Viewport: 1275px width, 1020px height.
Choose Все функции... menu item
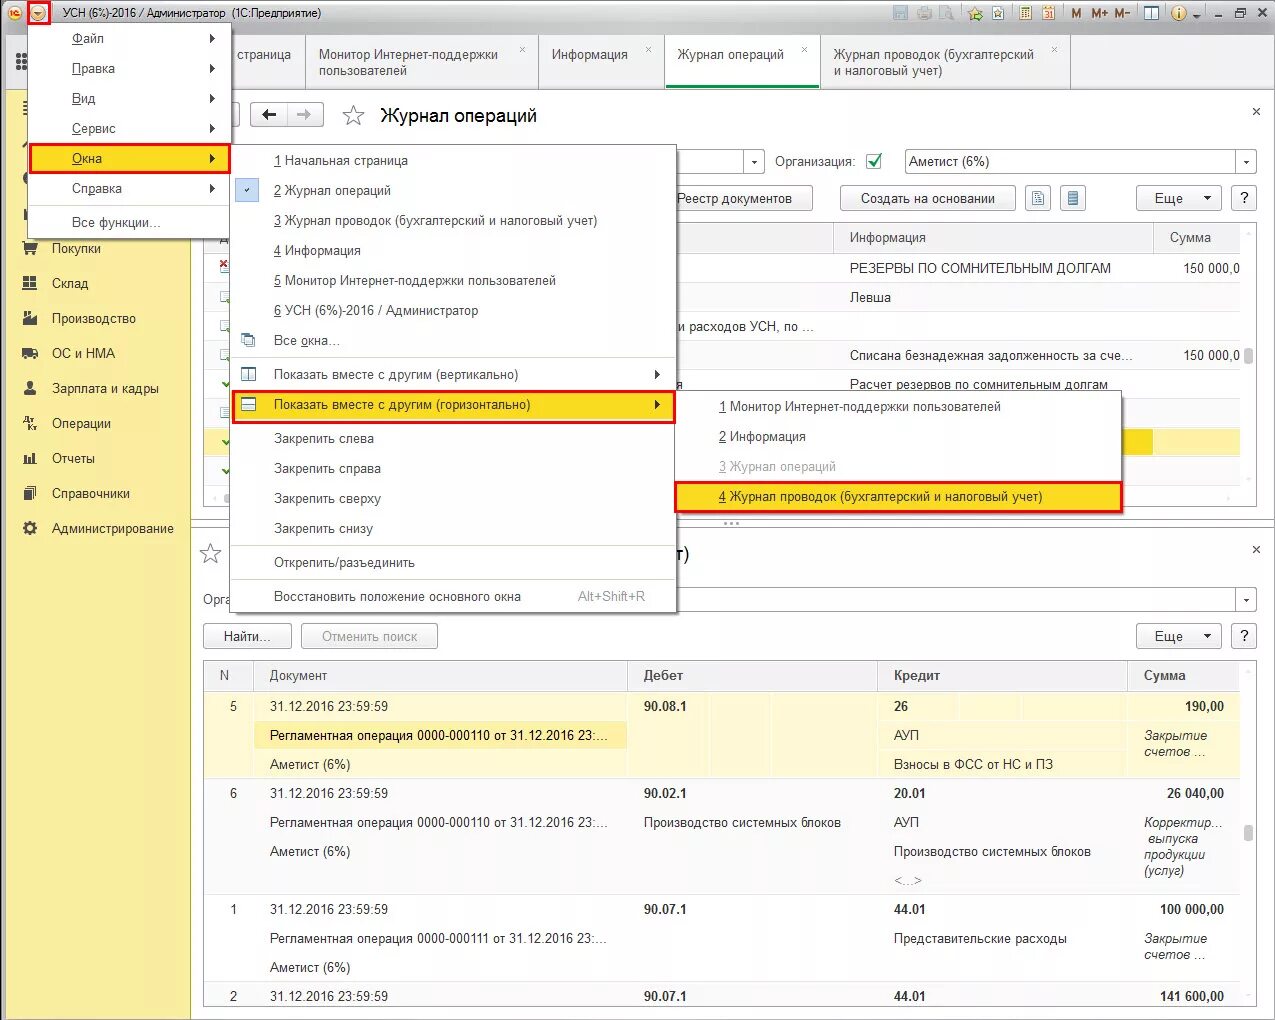(129, 222)
